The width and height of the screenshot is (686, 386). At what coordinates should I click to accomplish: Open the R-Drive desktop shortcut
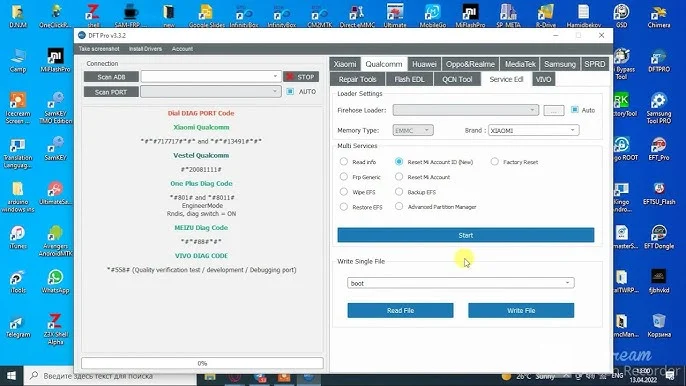point(546,15)
